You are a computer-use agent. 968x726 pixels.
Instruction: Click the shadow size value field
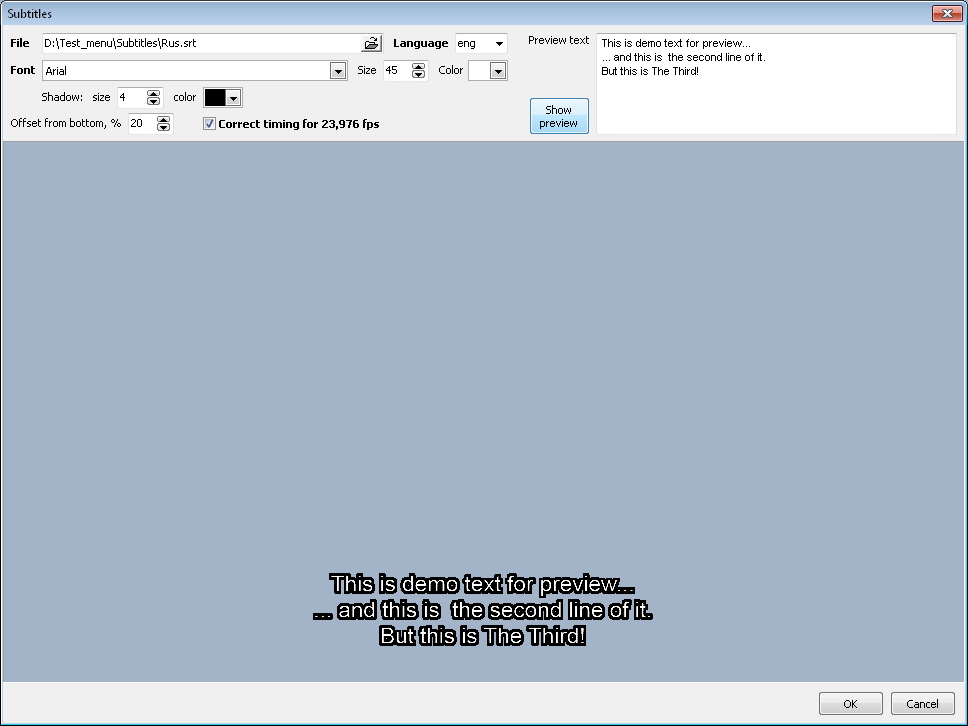(130, 98)
